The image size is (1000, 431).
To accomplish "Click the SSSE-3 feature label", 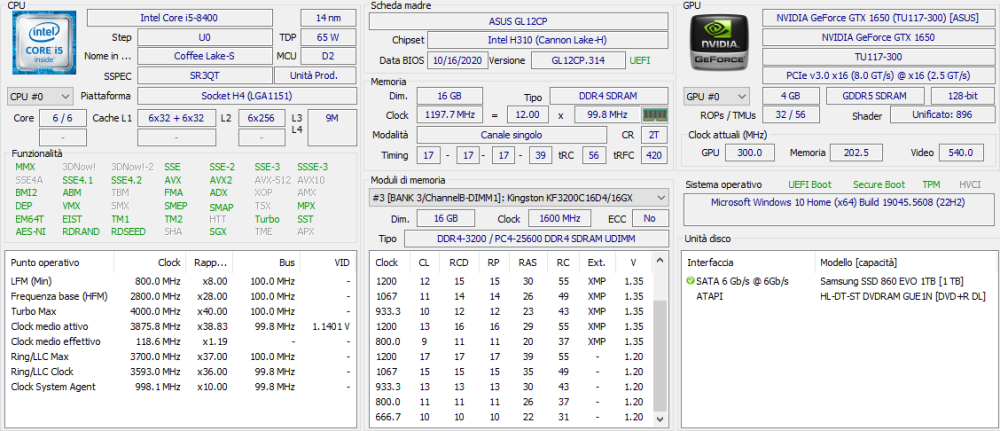I will 312,167.
